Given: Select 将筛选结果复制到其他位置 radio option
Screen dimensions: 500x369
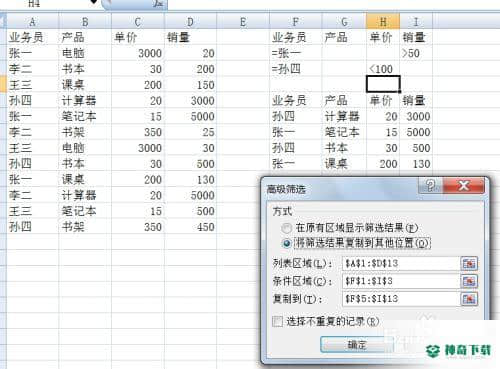Looking at the screenshot, I should click(x=287, y=243).
